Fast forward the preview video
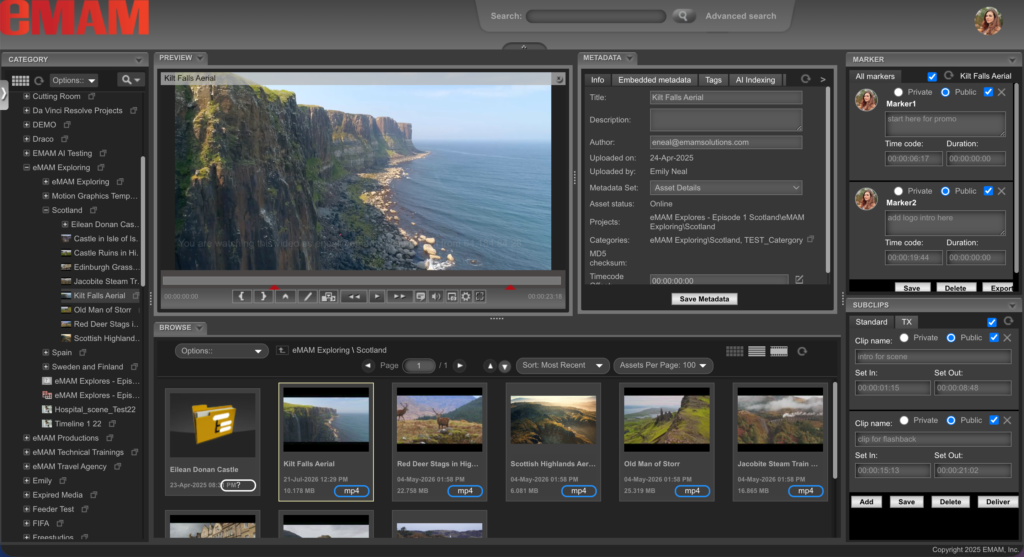The image size is (1024, 557). [398, 296]
